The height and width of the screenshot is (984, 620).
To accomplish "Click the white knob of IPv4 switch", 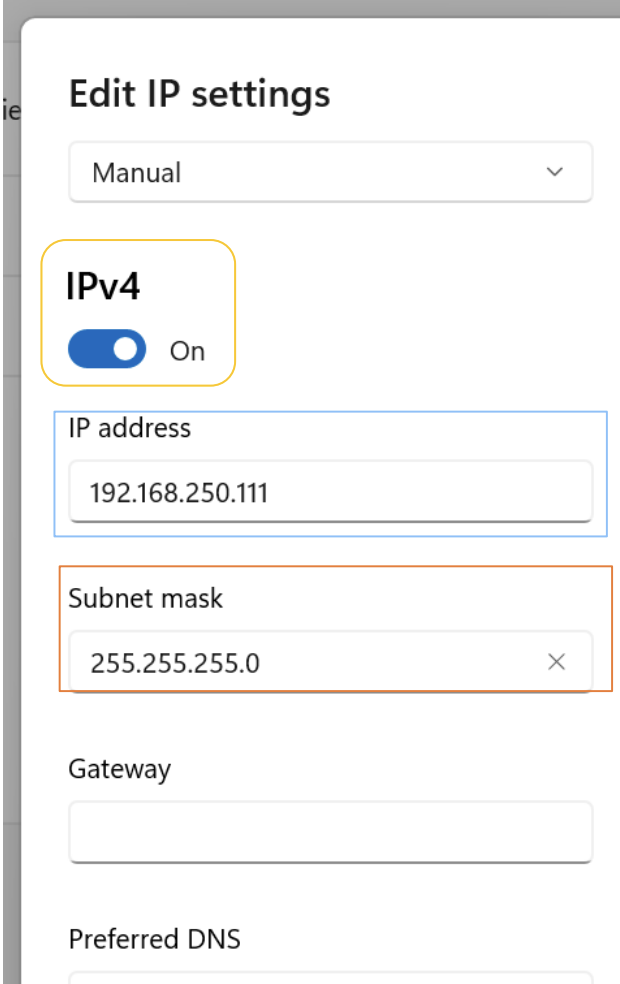I will pyautogui.click(x=126, y=349).
